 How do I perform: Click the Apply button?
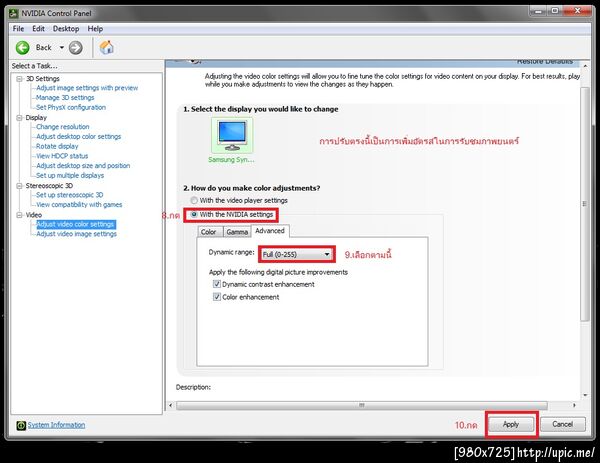[511, 424]
